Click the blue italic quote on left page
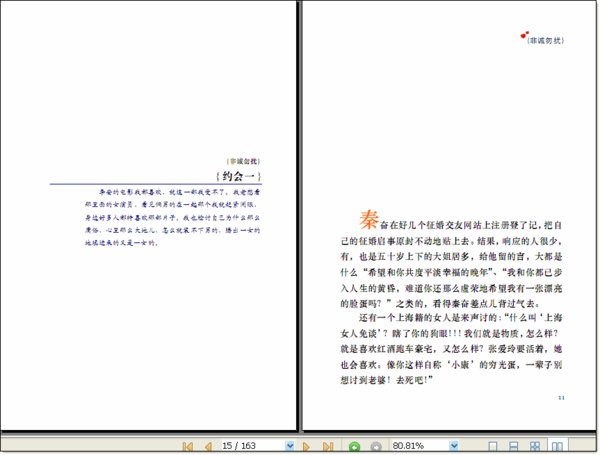 (173, 217)
